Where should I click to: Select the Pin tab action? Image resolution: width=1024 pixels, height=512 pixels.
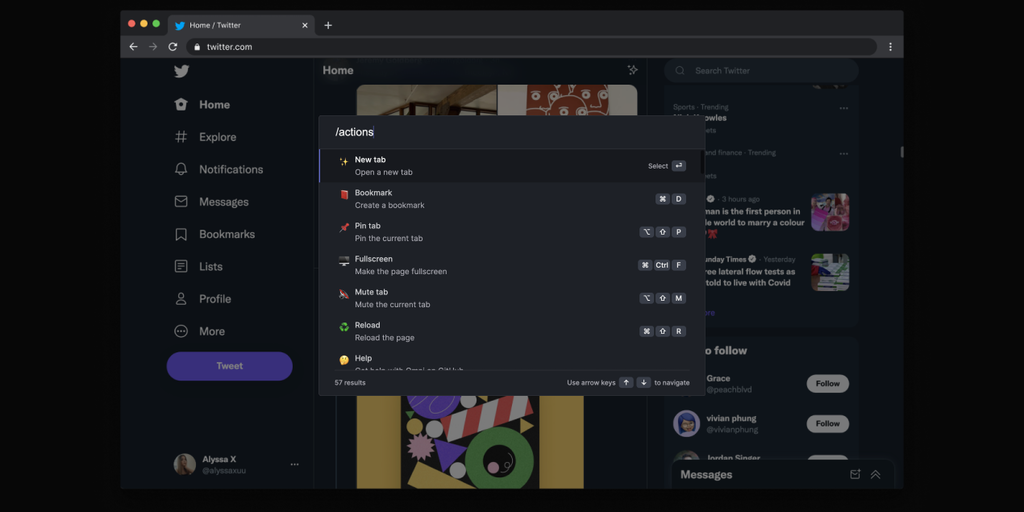[509, 232]
